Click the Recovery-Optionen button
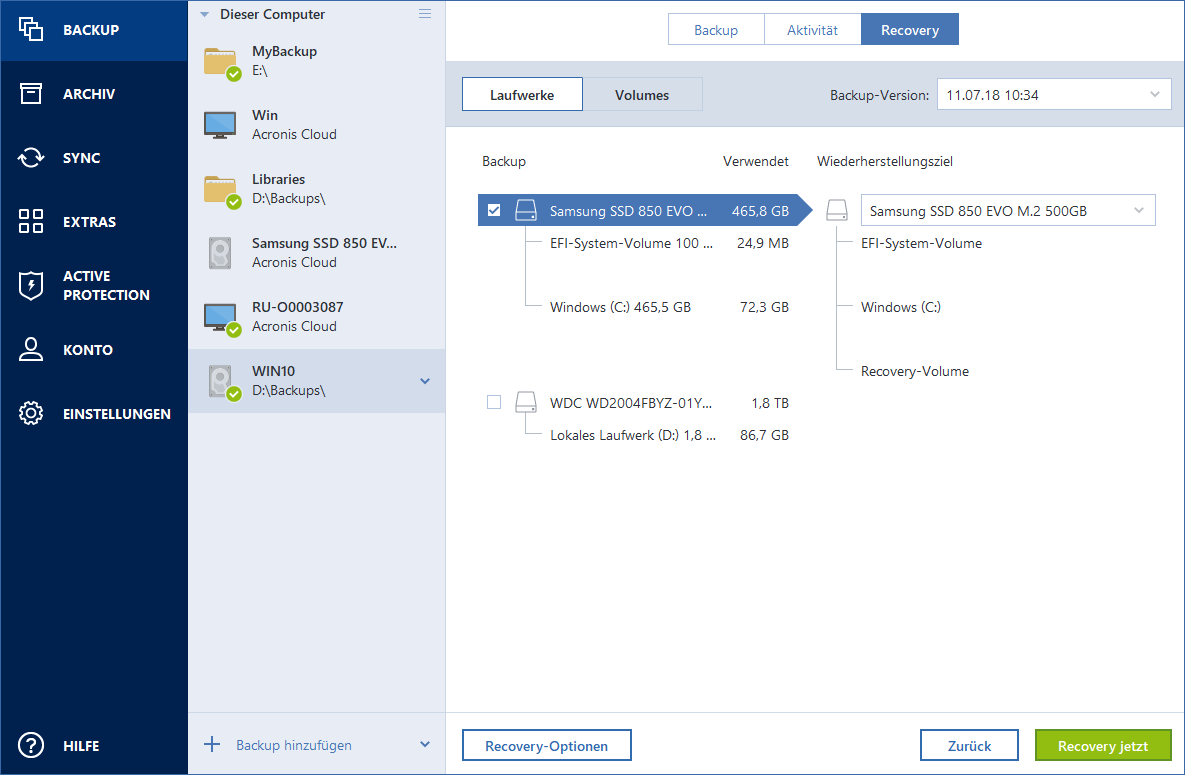Viewport: 1185px width, 775px height. [x=547, y=746]
